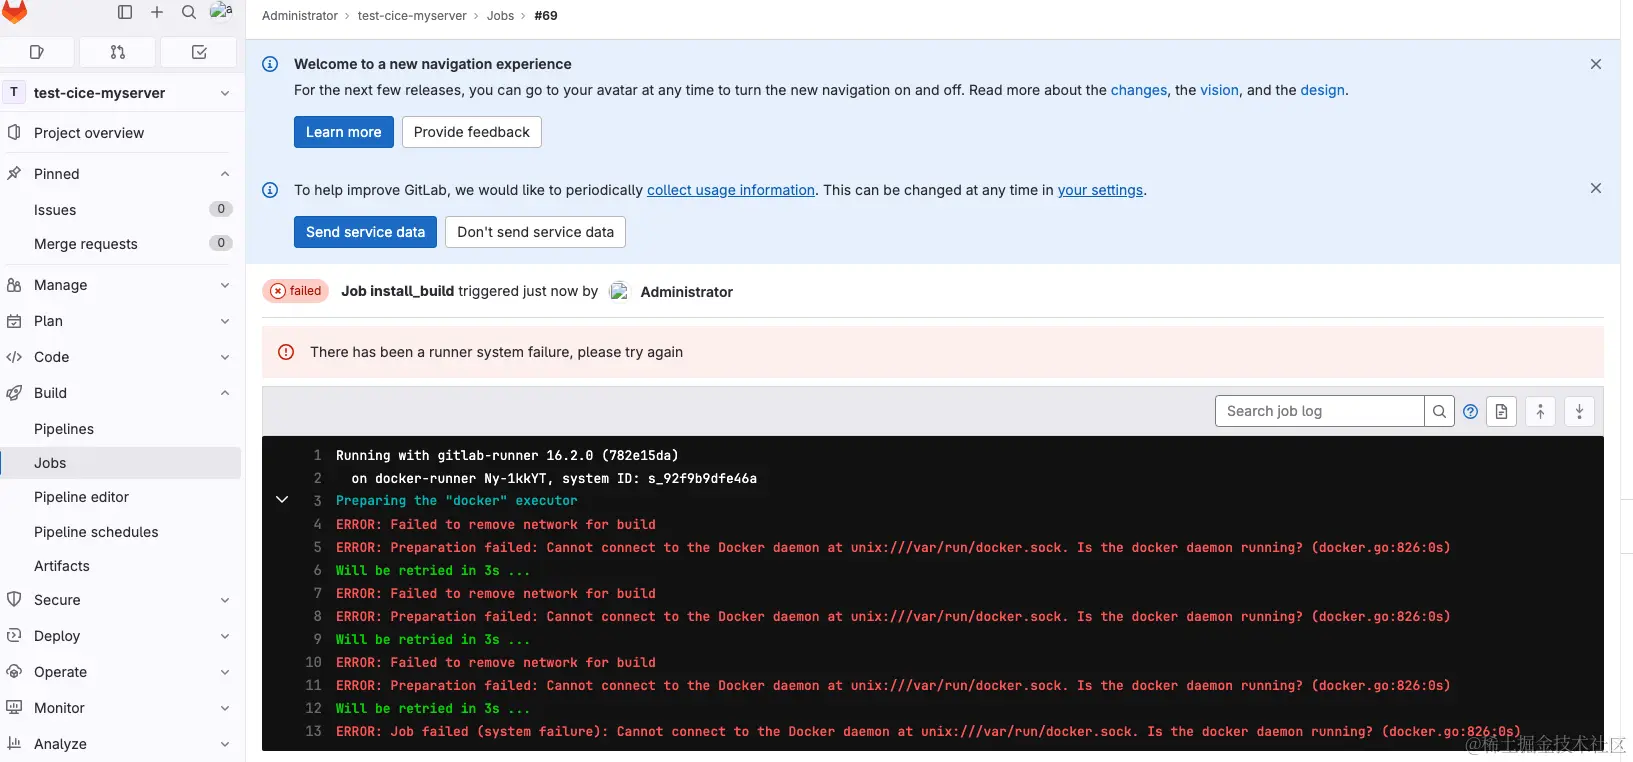Select Pipeline editor in the sidebar
Viewport: 1633px width, 762px height.
pos(81,497)
